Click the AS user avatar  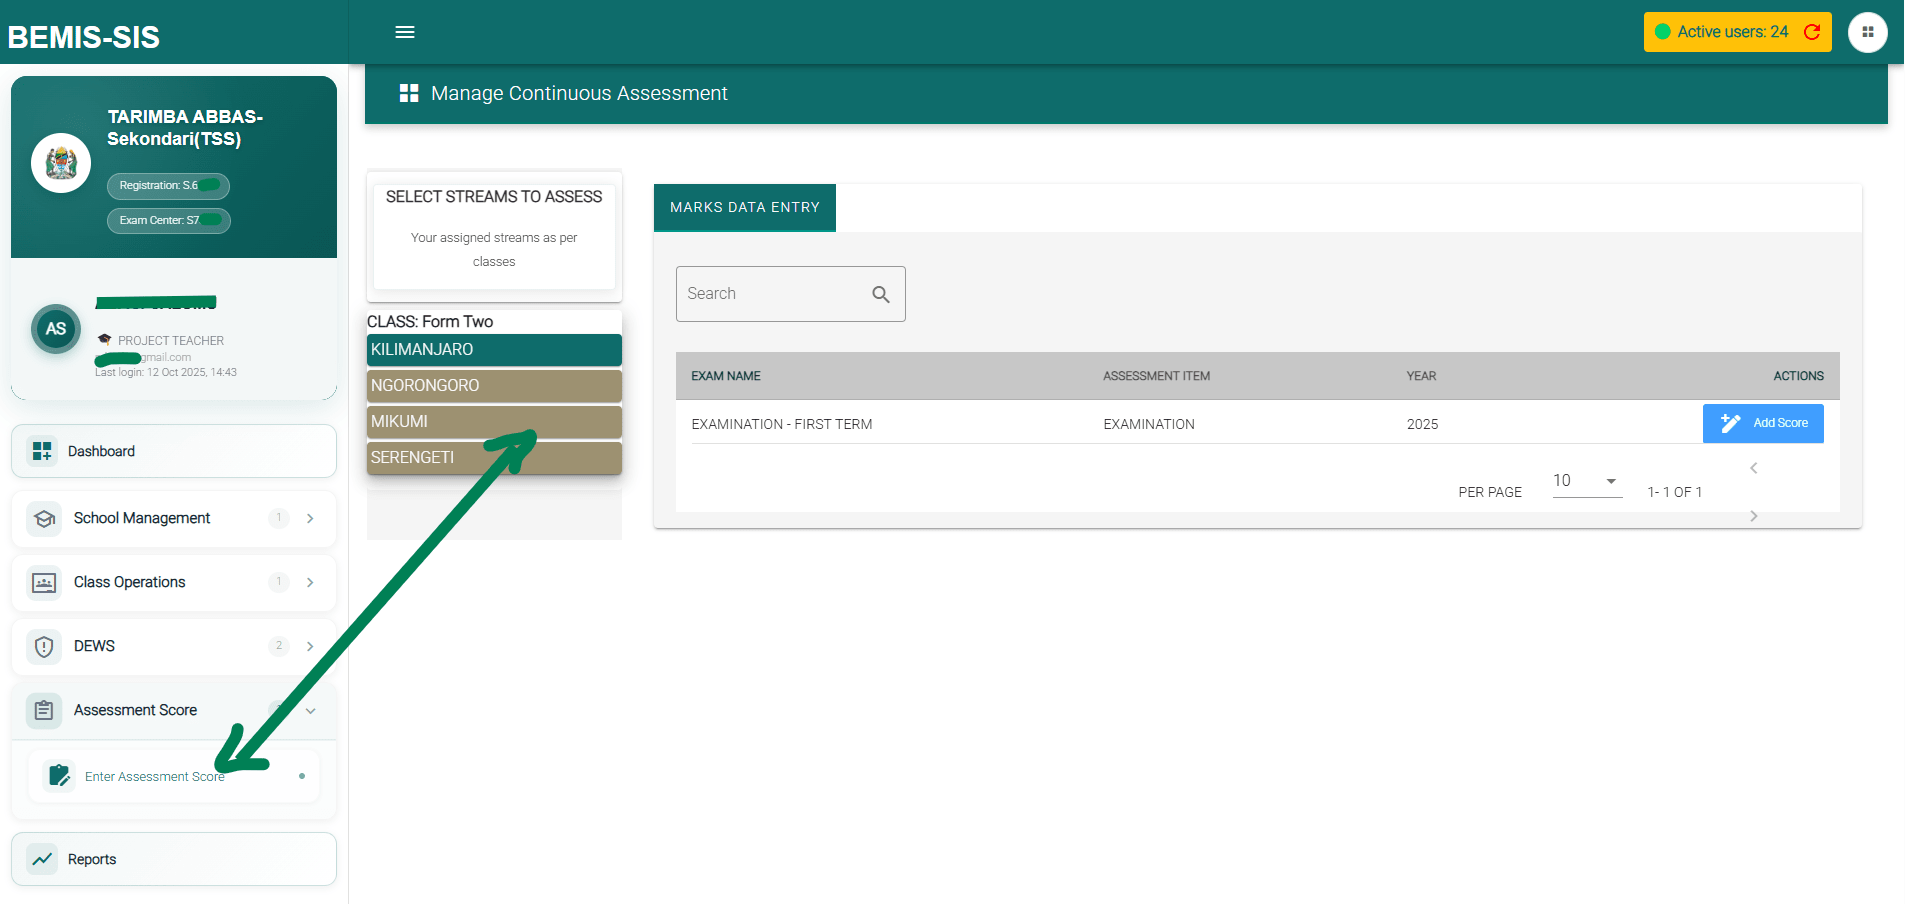click(56, 329)
